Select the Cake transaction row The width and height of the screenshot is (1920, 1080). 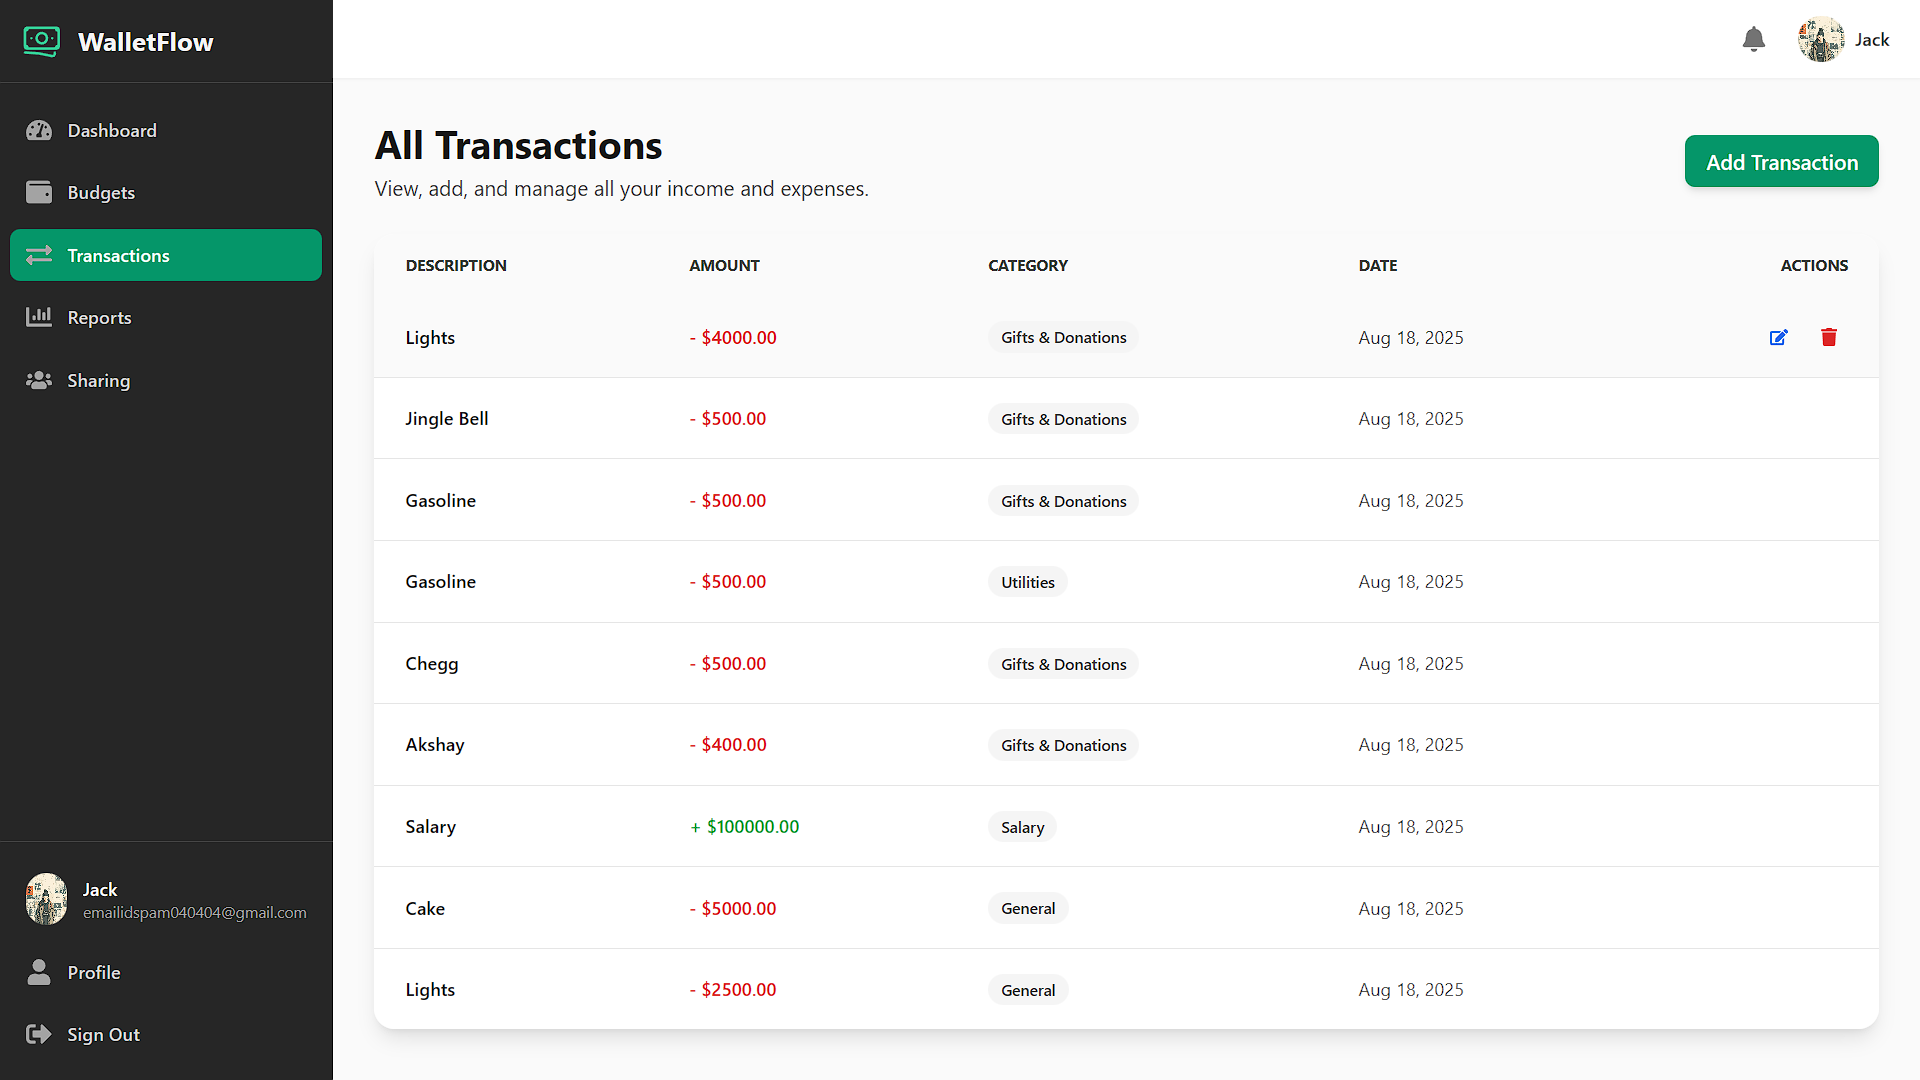tap(1126, 908)
